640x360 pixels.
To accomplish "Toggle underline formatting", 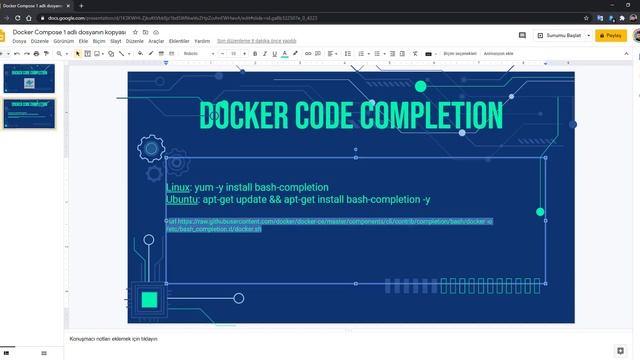I will click(275, 53).
